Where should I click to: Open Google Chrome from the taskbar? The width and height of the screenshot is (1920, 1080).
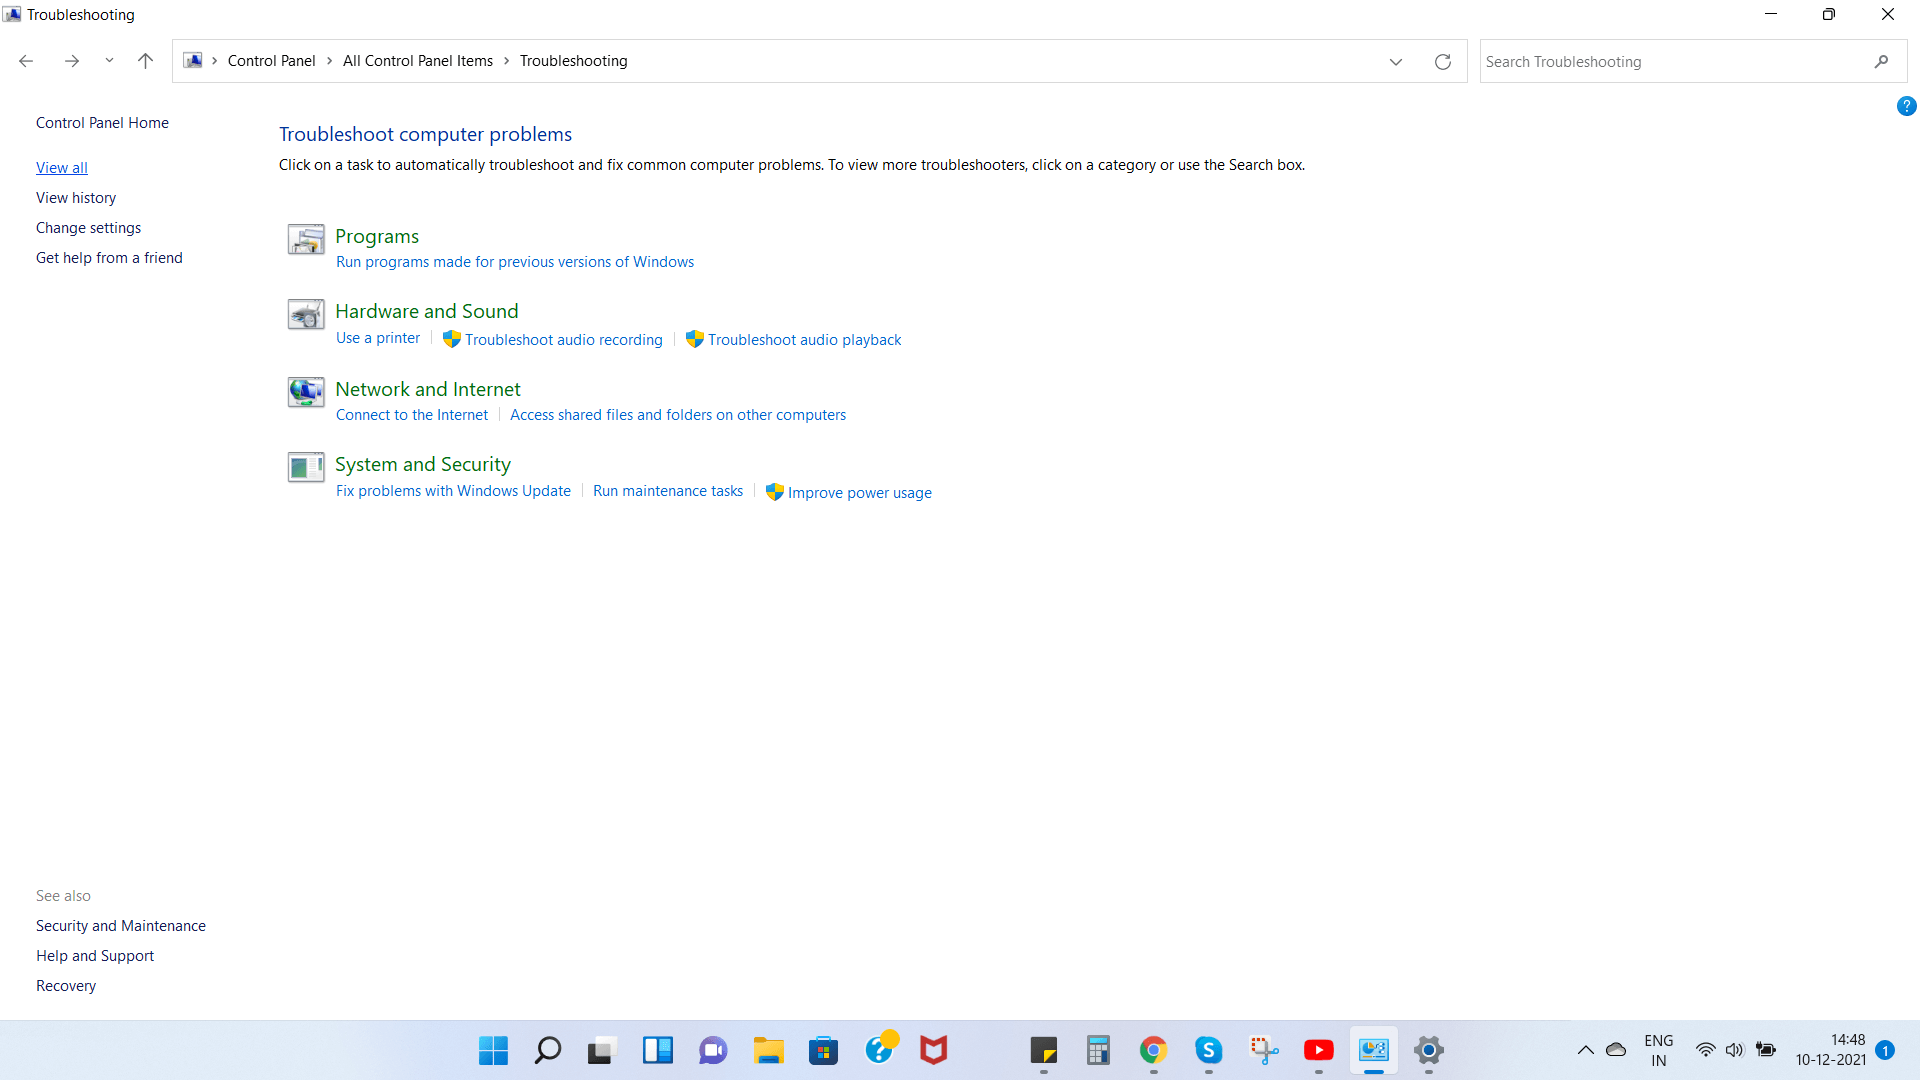[1154, 1050]
